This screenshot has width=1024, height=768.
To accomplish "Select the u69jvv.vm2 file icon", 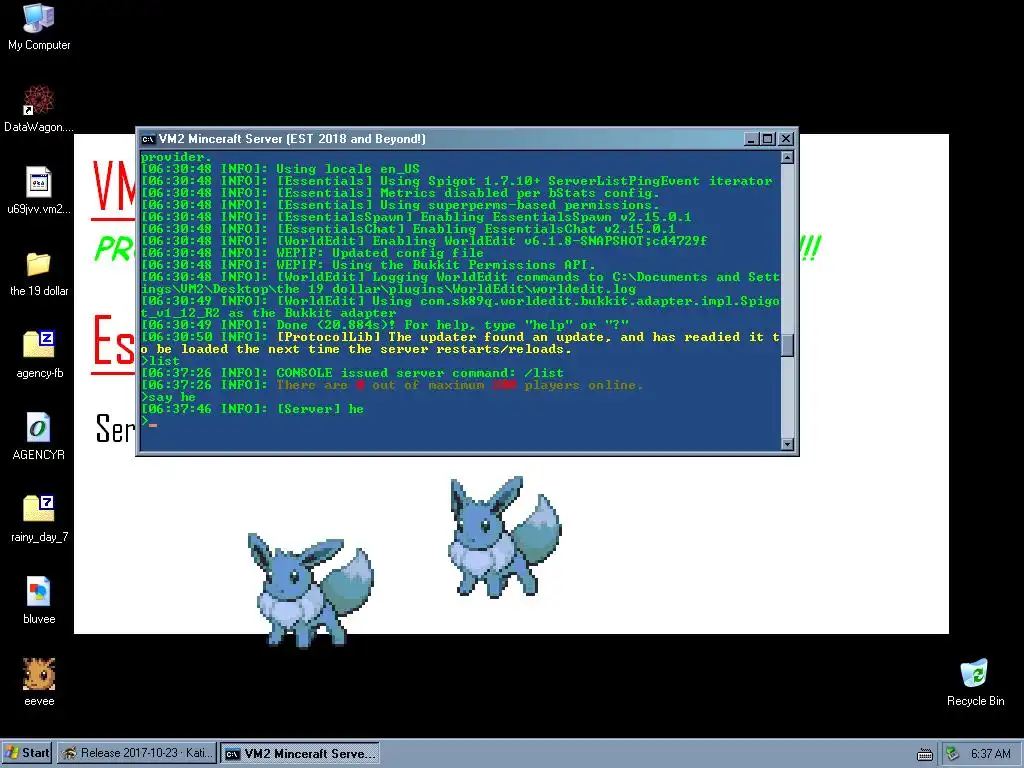I will point(39,191).
